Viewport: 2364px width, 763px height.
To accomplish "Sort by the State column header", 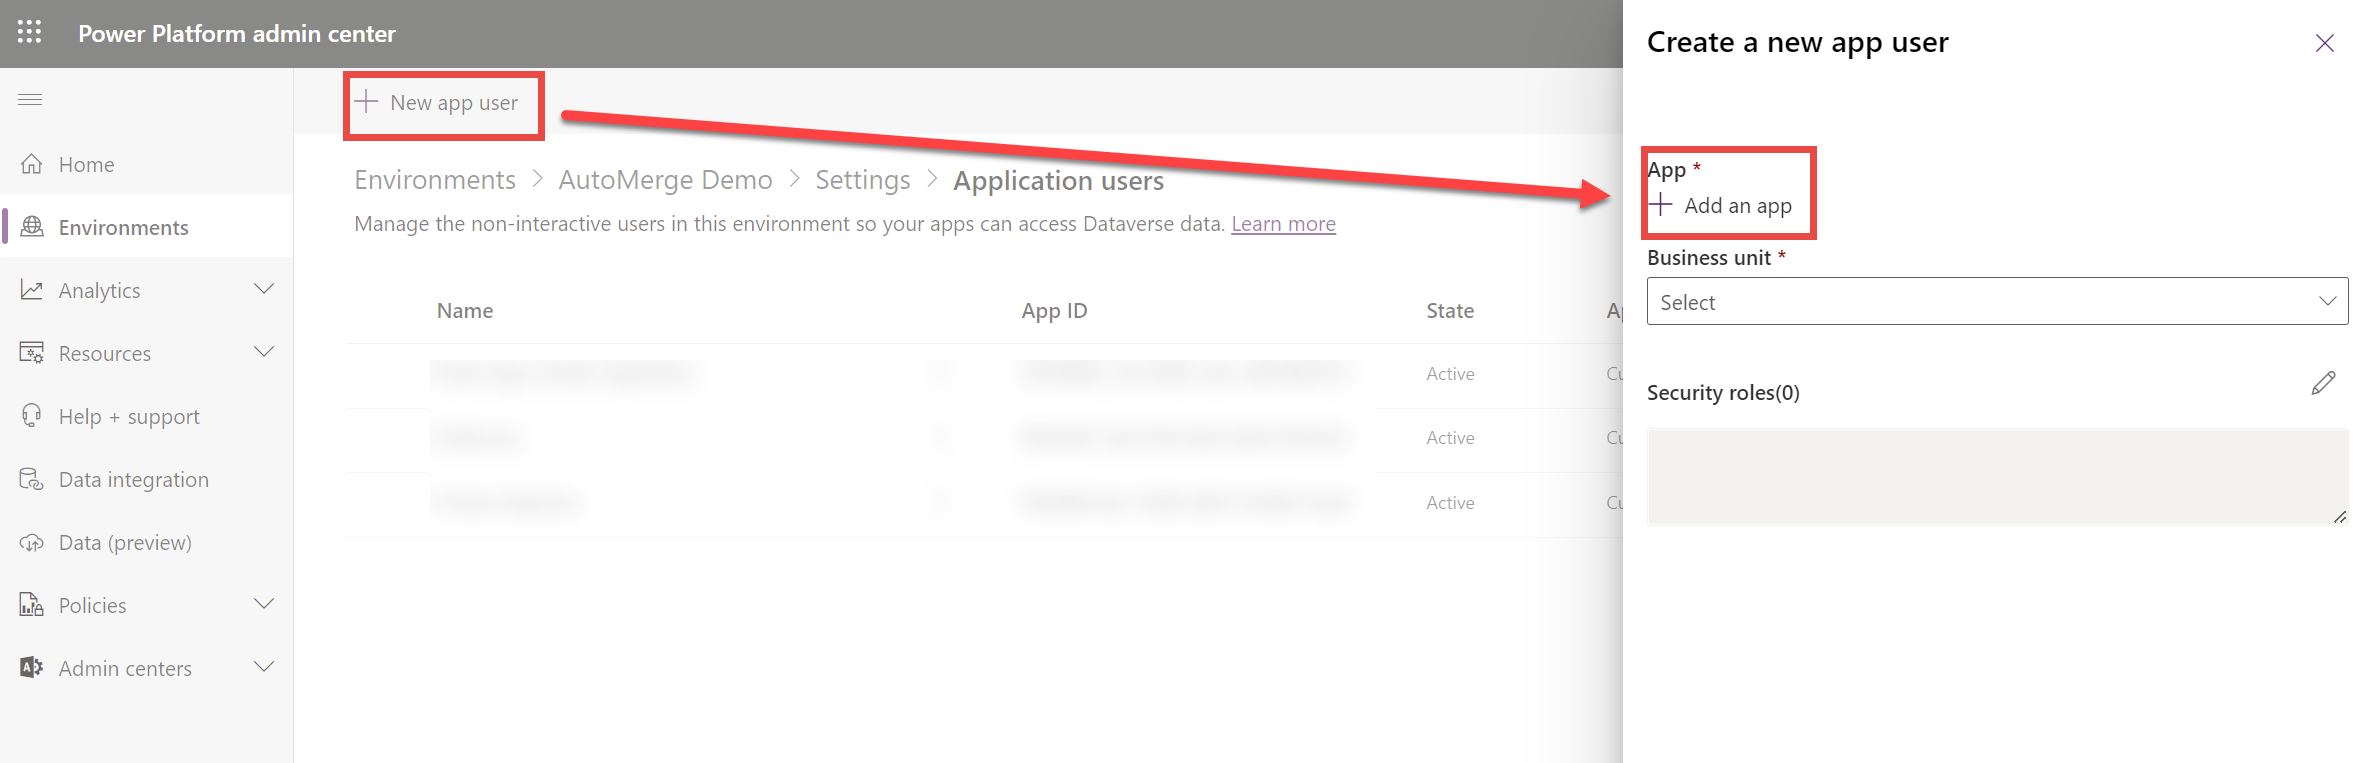I will click(x=1450, y=311).
